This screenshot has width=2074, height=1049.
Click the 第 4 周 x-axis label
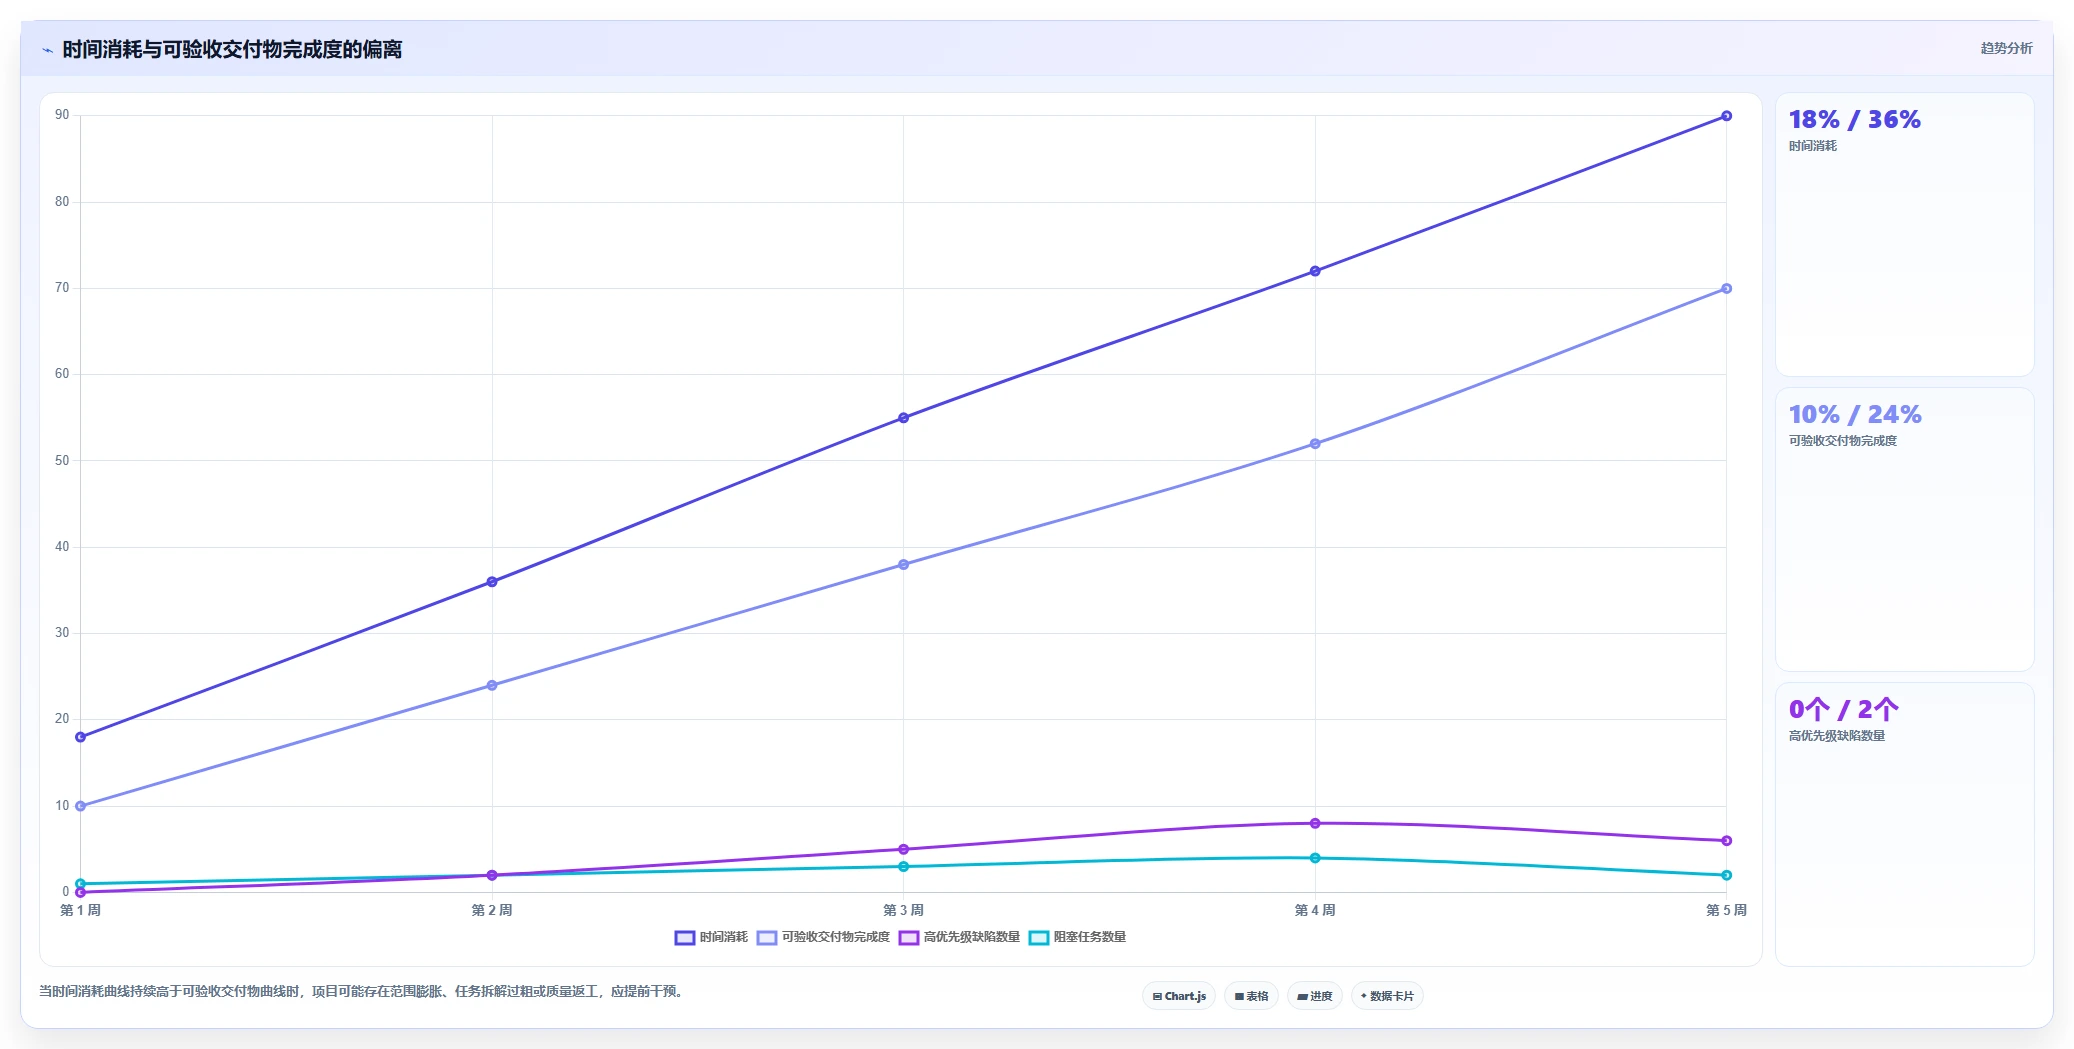(1315, 910)
